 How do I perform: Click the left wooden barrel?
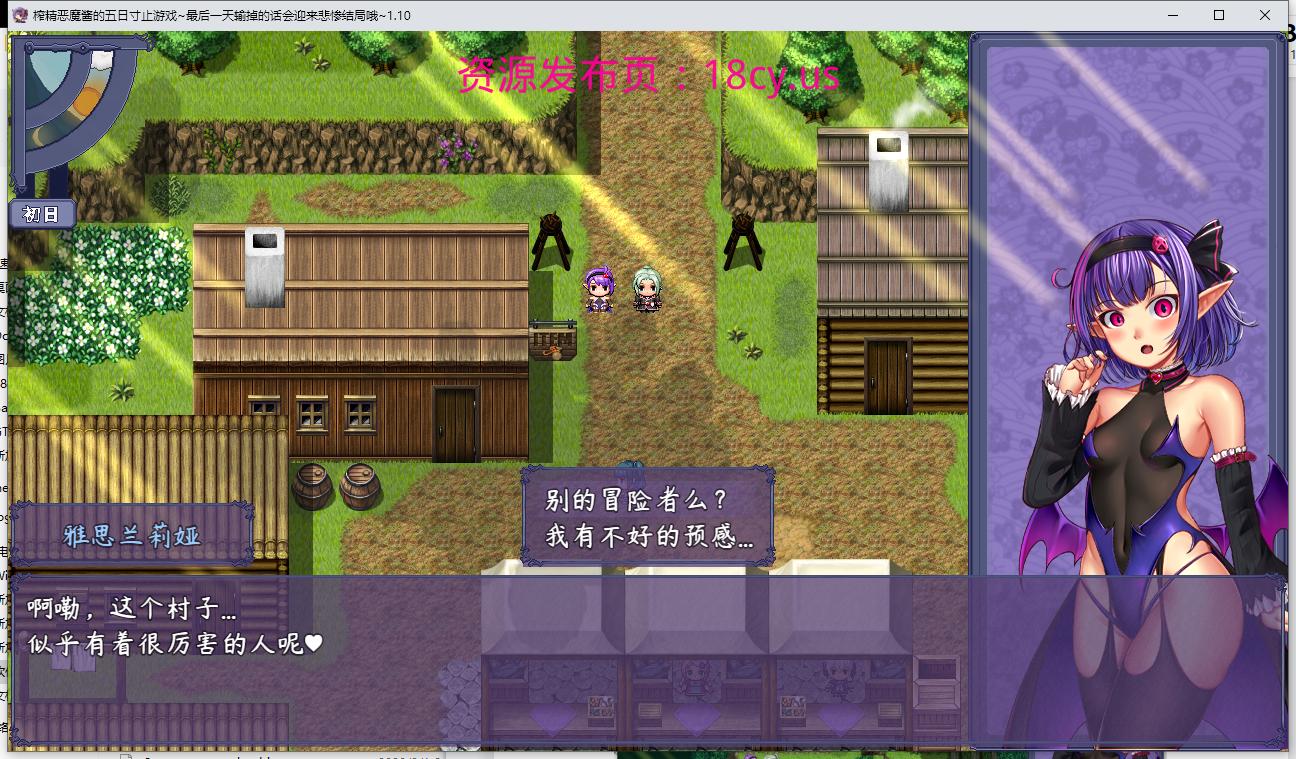point(312,486)
